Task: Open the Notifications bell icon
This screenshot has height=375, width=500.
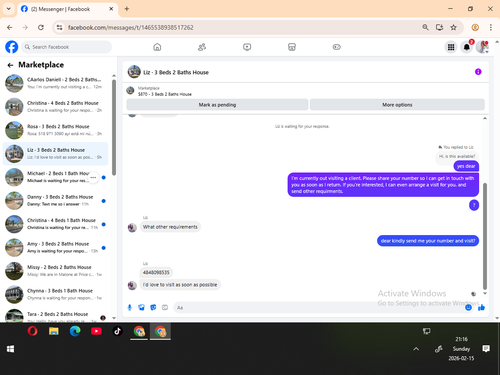Action: point(467,47)
